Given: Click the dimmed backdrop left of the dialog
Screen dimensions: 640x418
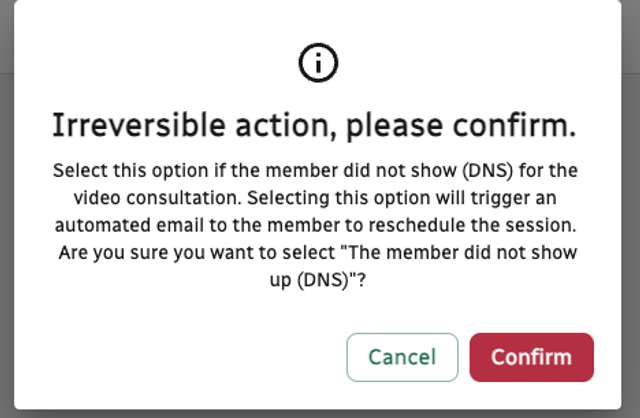Looking at the screenshot, I should (6, 200).
